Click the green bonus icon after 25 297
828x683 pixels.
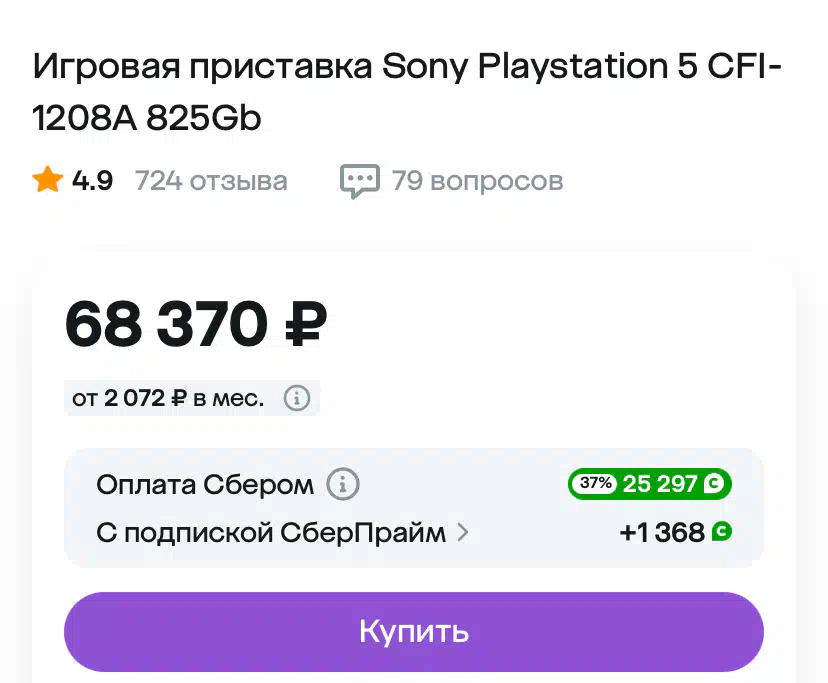coord(713,484)
